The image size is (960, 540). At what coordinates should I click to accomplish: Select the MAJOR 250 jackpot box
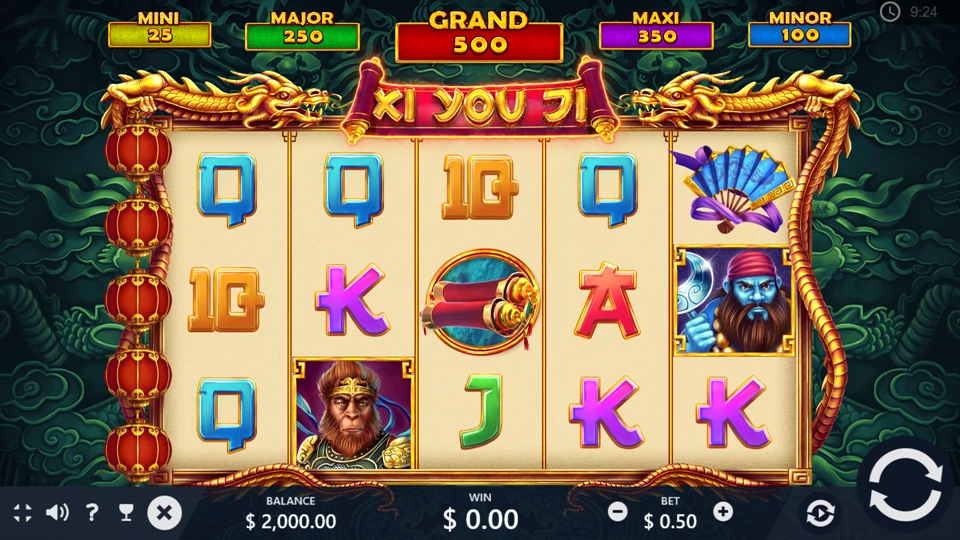coord(302,31)
